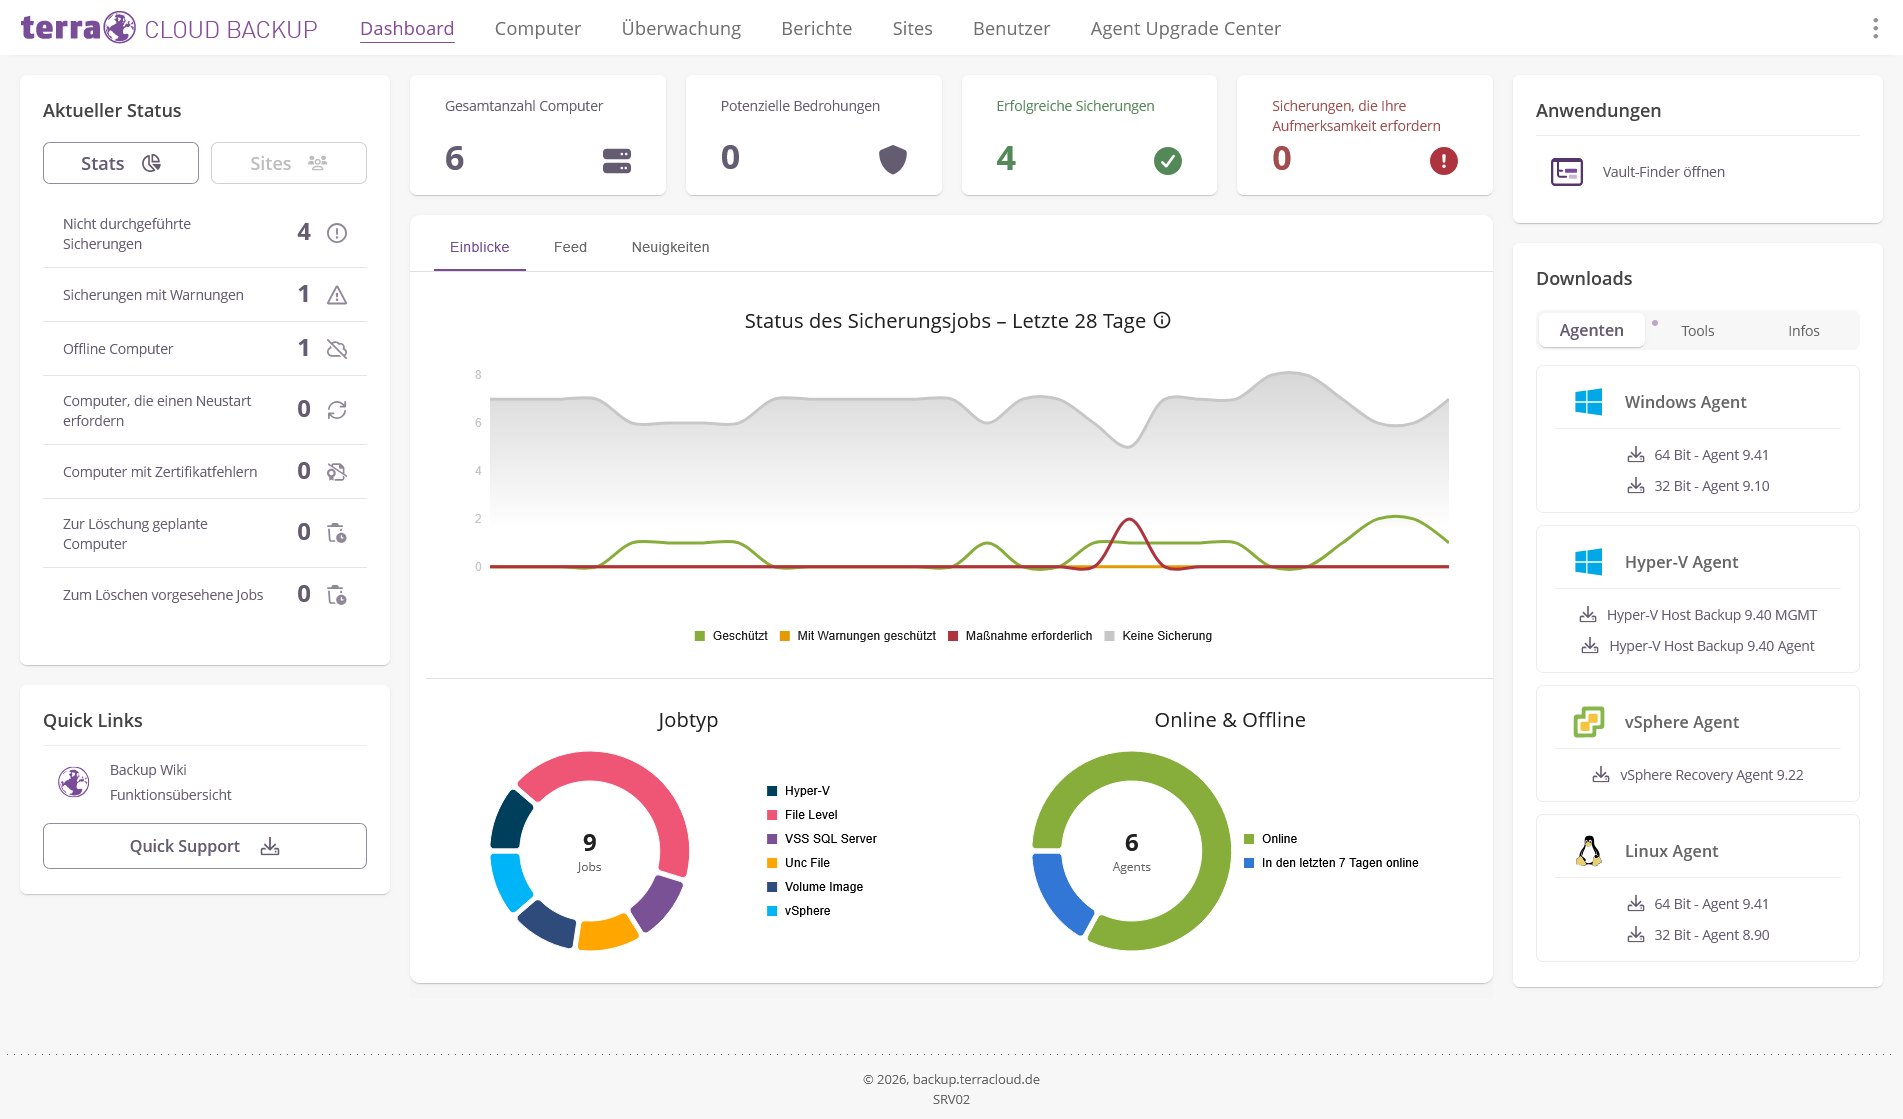This screenshot has width=1903, height=1119.
Task: Click the info icon beside chart title
Action: point(1162,321)
